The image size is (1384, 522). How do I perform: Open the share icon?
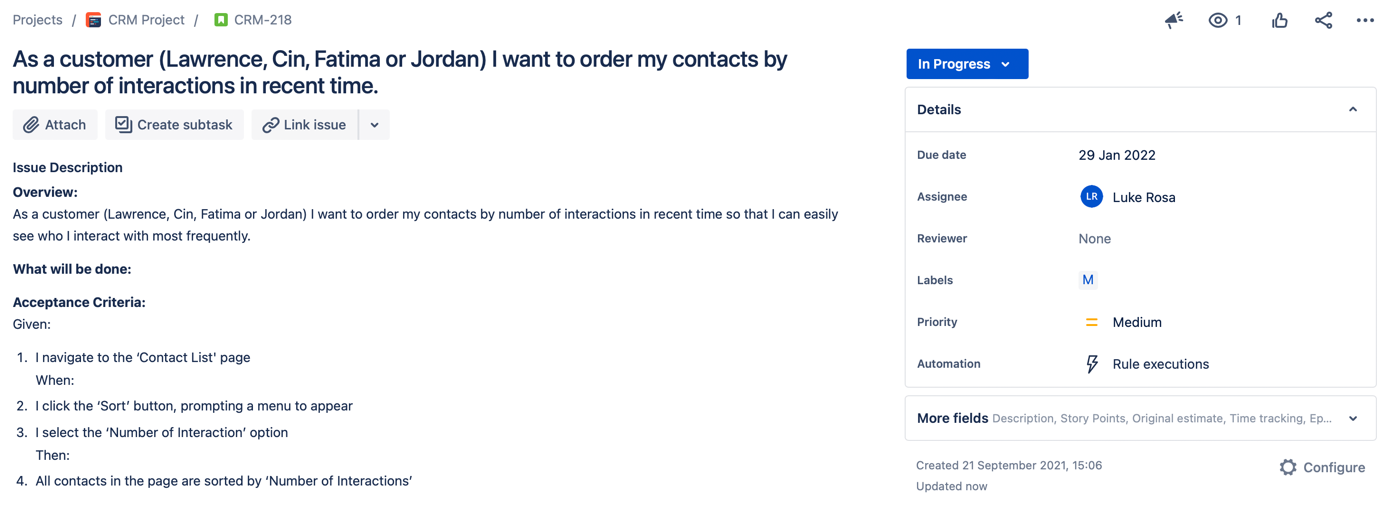[x=1323, y=20]
